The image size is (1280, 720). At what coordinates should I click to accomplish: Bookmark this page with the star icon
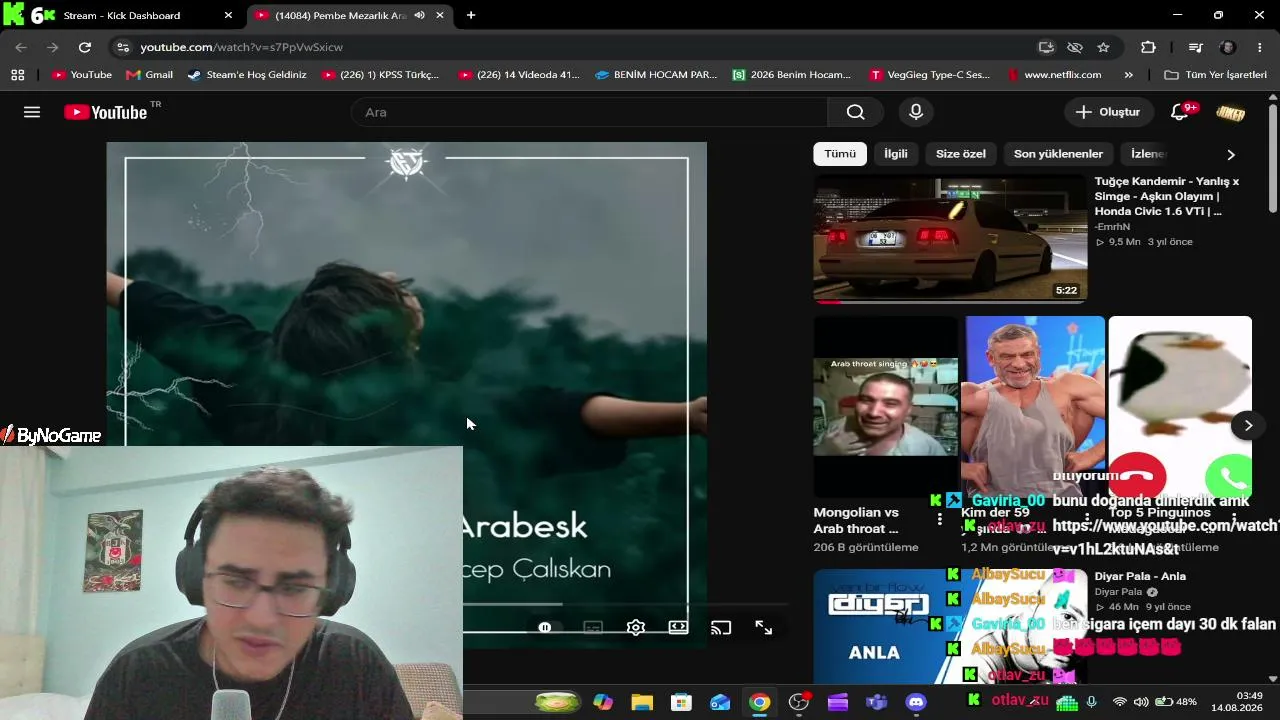click(x=1103, y=47)
